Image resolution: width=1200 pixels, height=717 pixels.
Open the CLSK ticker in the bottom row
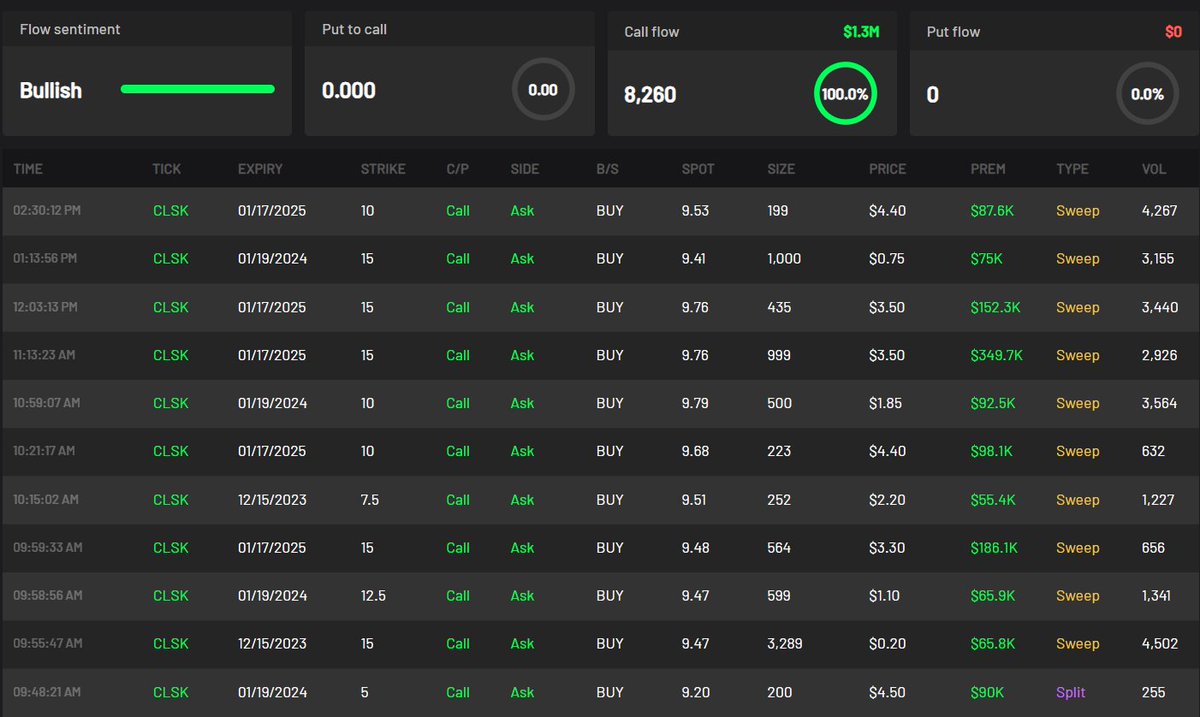coord(170,692)
